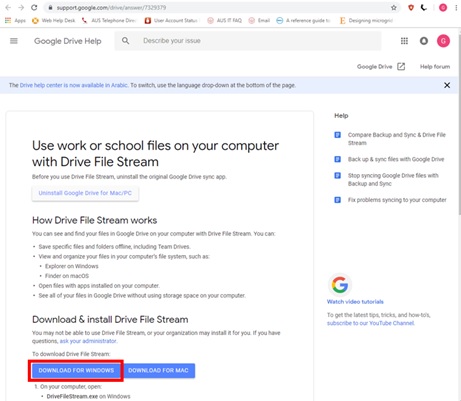Bookmark this page with the star icon
The image size is (461, 401).
pyautogui.click(x=394, y=8)
